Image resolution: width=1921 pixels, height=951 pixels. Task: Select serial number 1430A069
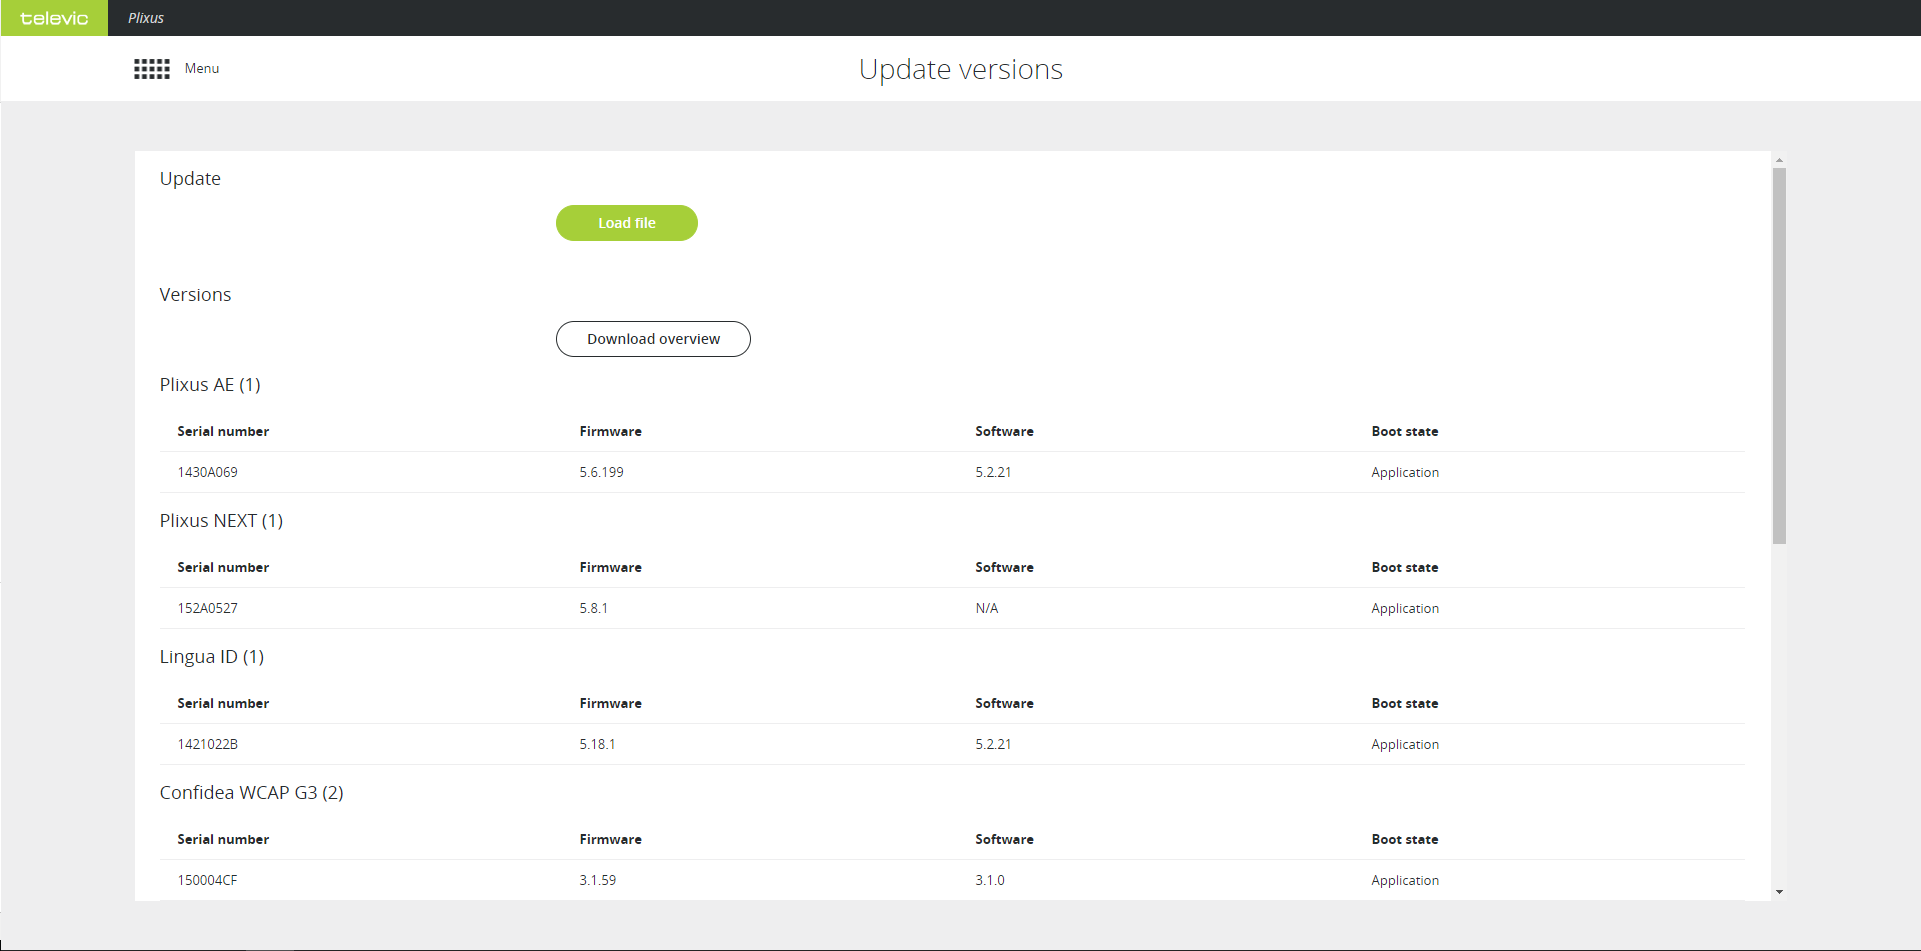[x=208, y=472]
